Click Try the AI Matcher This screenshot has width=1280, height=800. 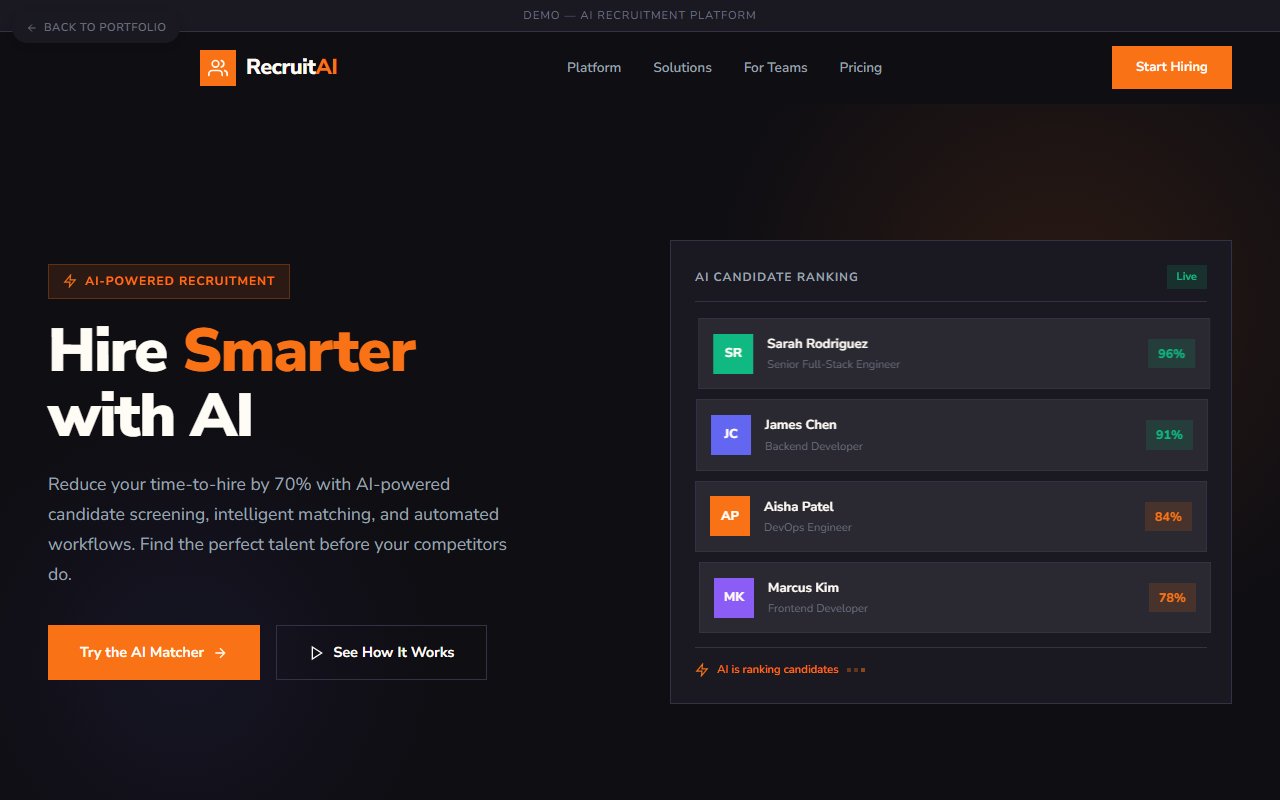point(153,652)
